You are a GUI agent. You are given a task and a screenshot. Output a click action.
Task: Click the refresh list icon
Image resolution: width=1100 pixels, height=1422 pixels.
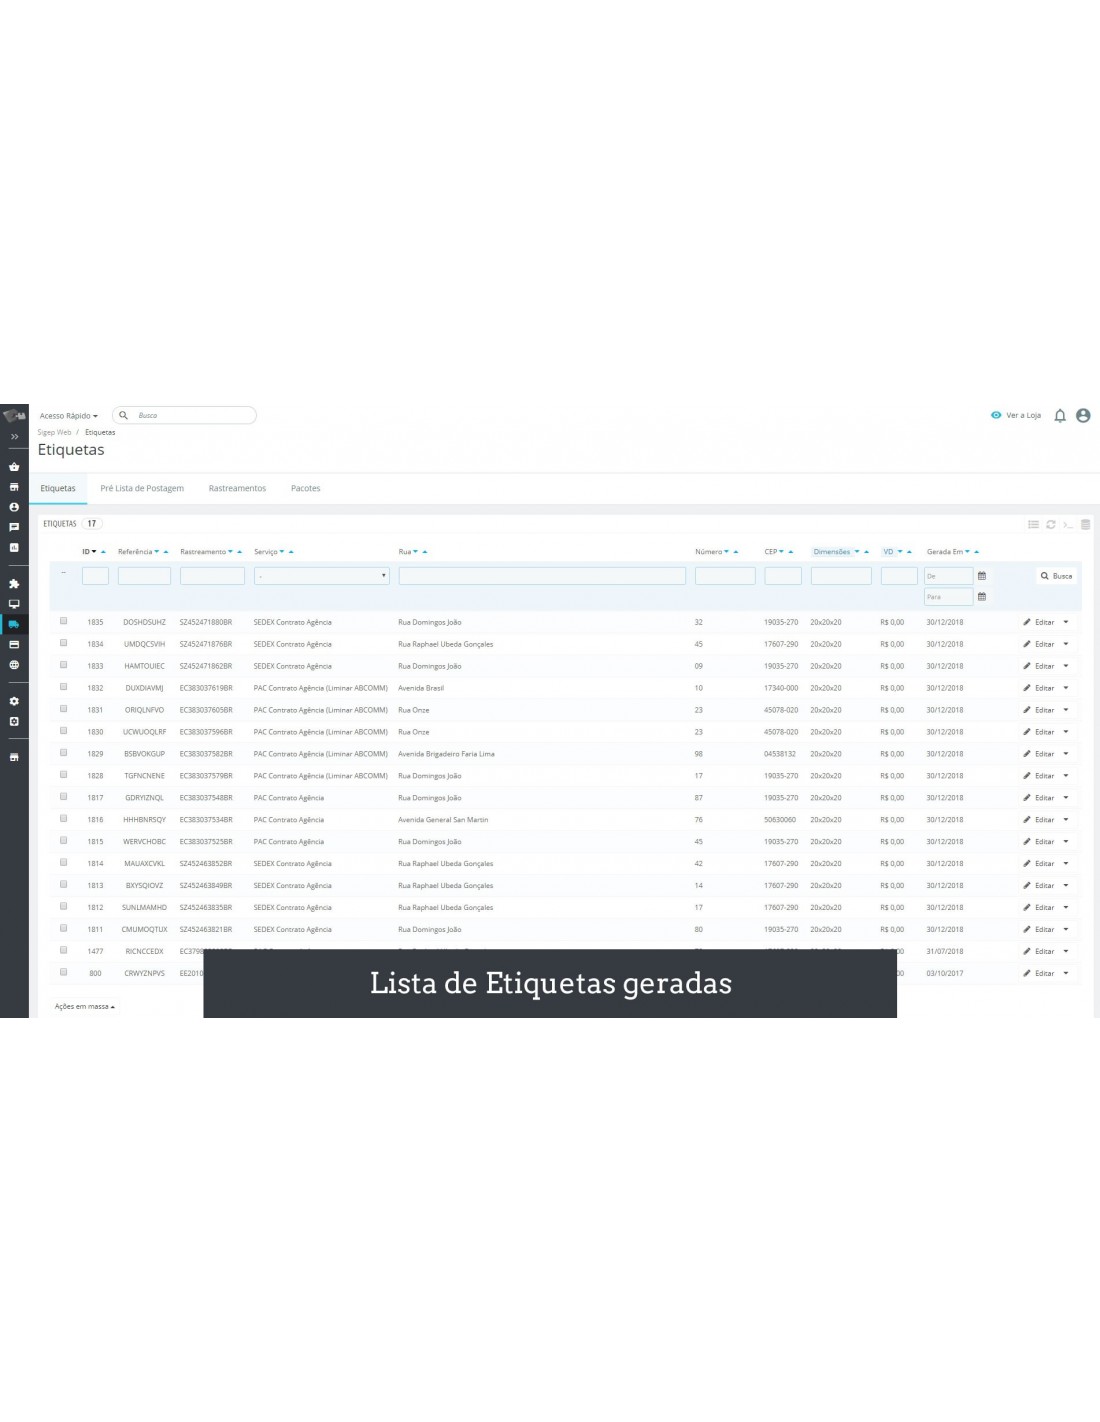(1051, 524)
